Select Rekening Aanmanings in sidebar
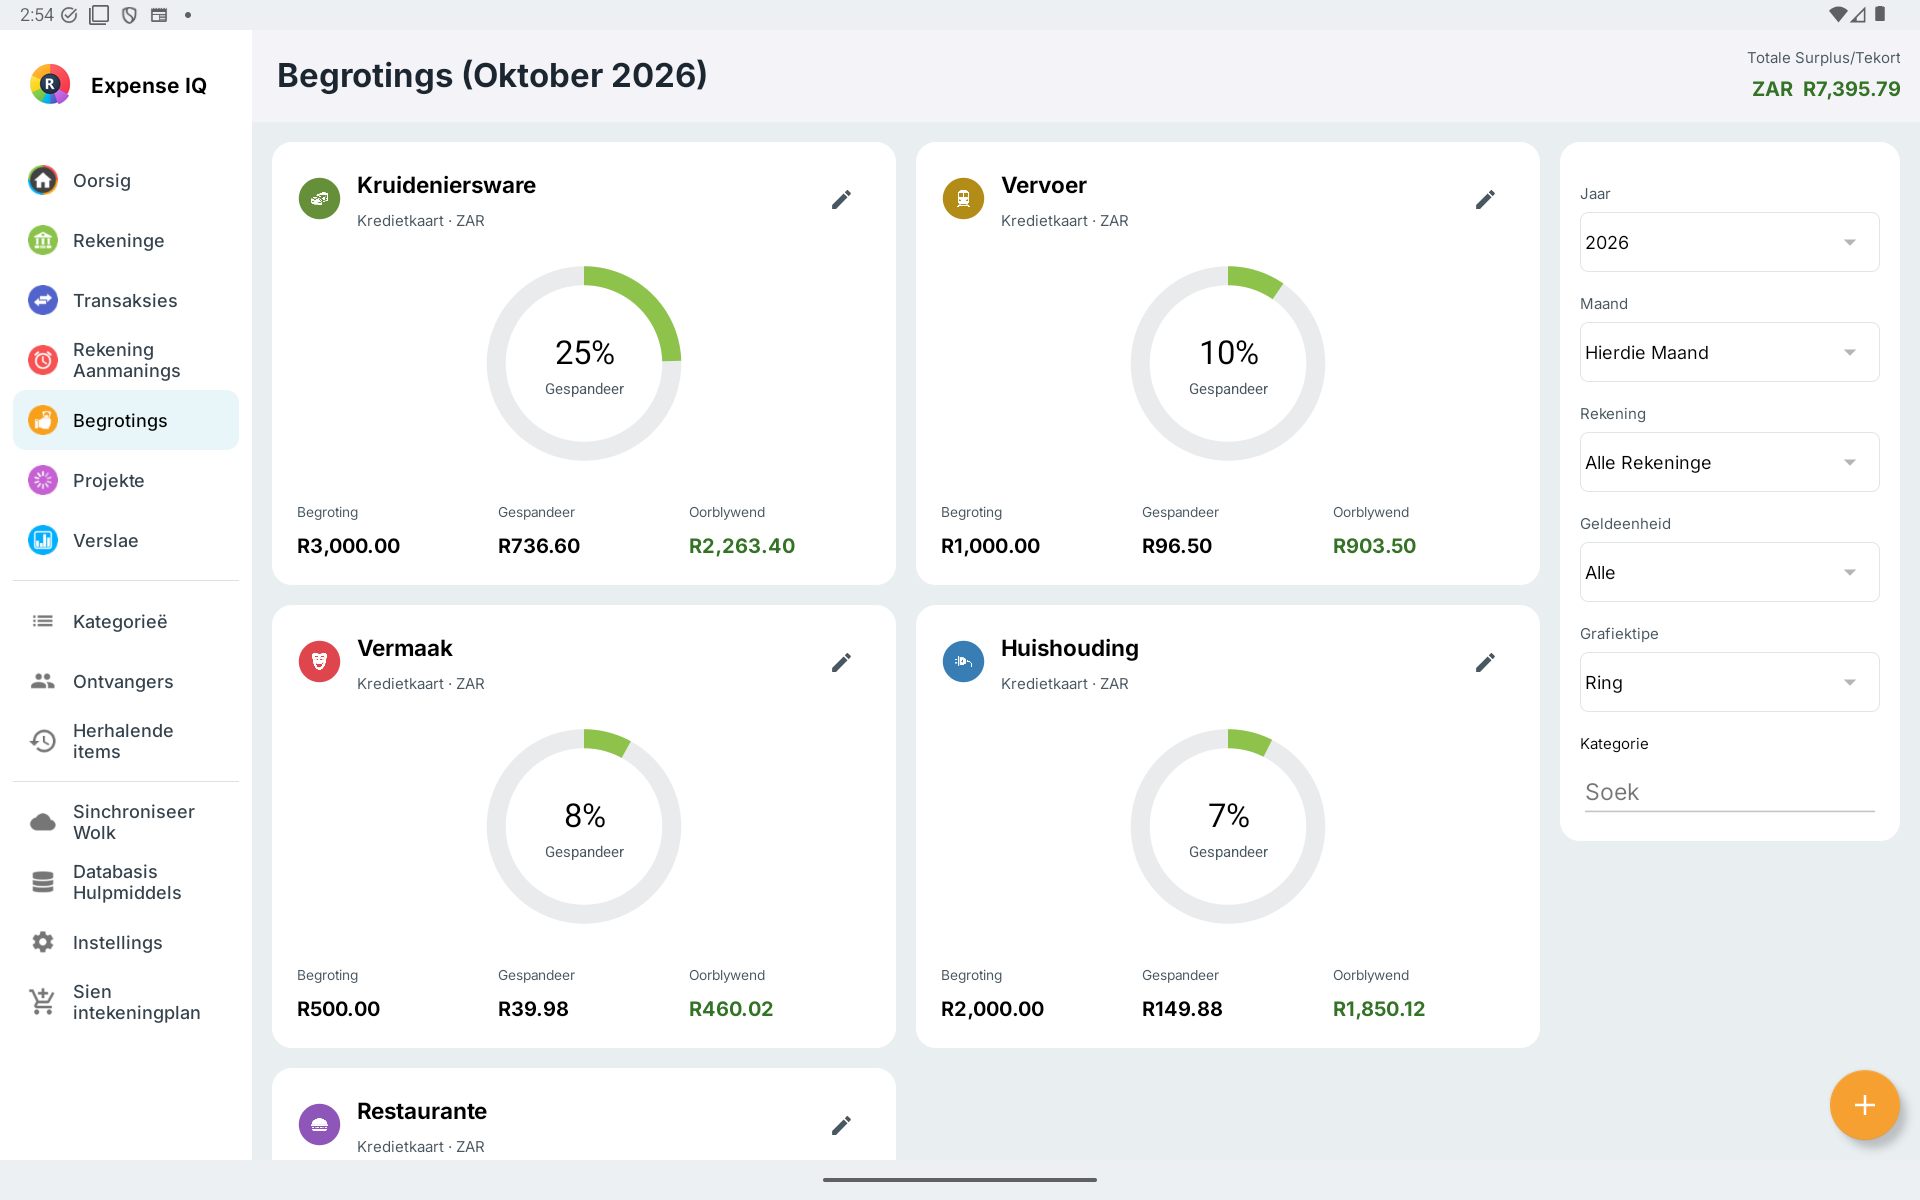This screenshot has height=1200, width=1920. point(126,360)
